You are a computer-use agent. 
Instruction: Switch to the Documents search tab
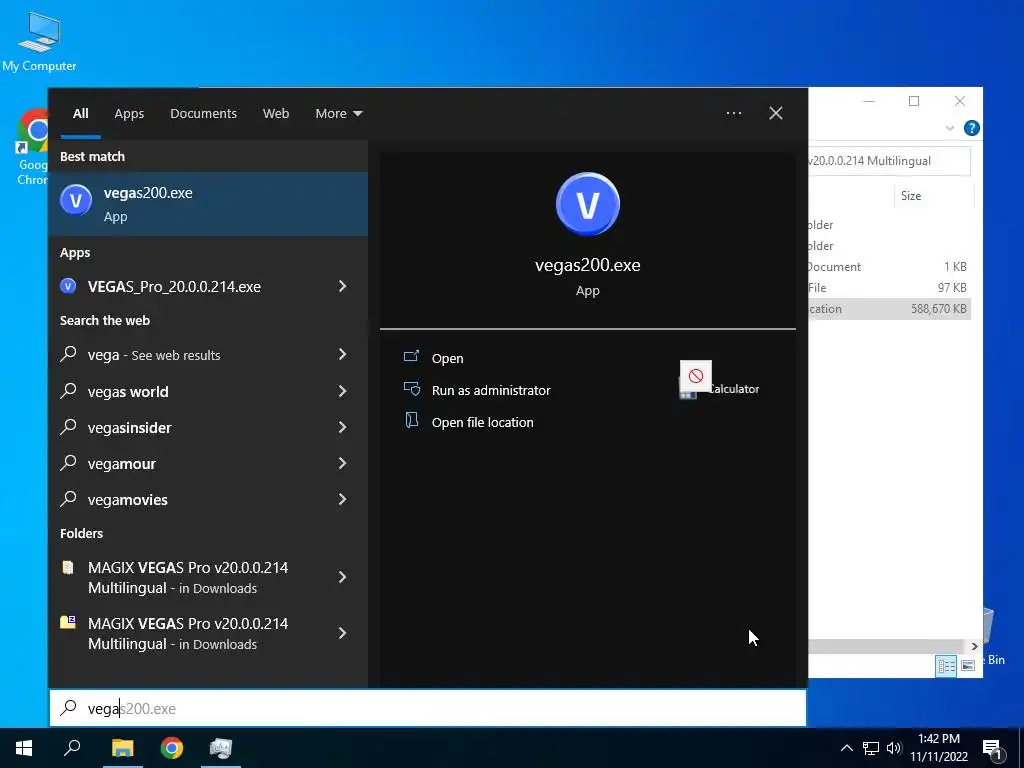203,113
